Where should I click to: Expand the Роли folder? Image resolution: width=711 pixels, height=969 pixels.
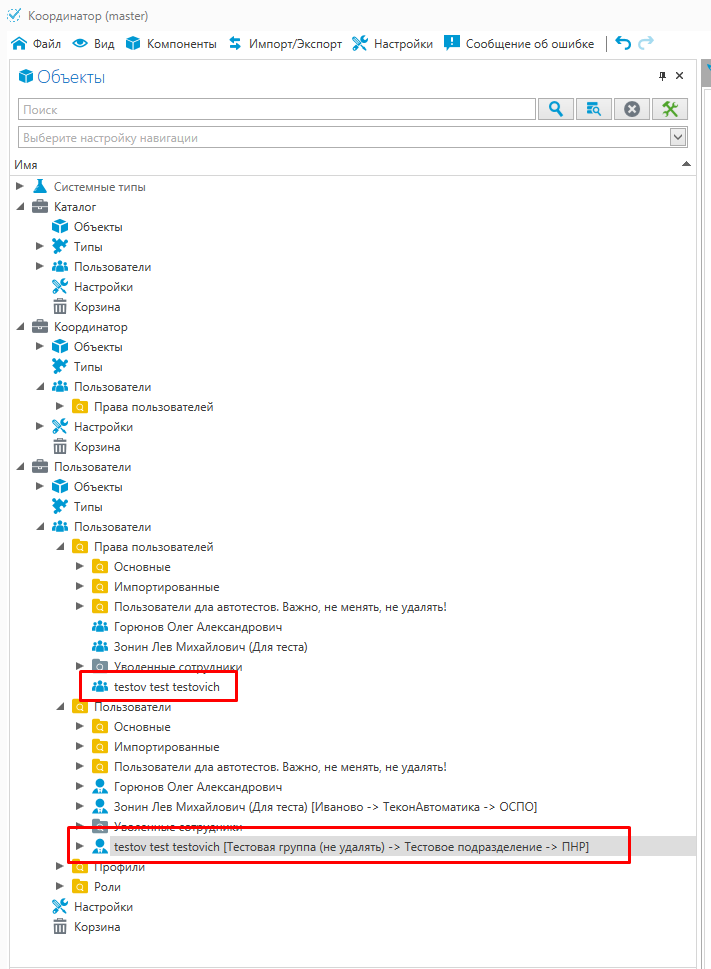point(60,887)
